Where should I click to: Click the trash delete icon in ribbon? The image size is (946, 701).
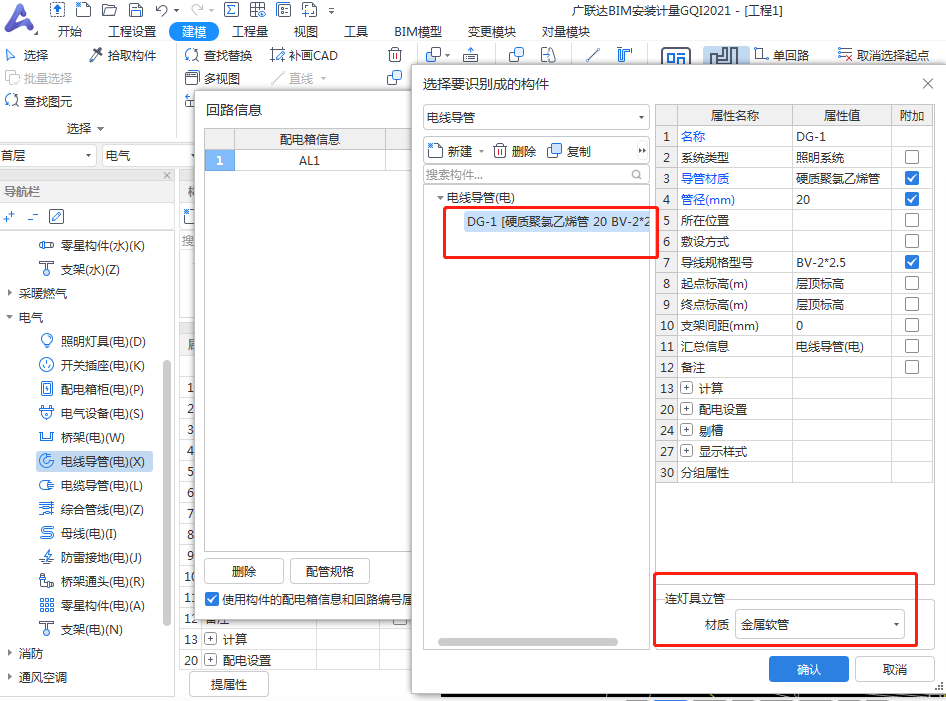pyautogui.click(x=395, y=55)
